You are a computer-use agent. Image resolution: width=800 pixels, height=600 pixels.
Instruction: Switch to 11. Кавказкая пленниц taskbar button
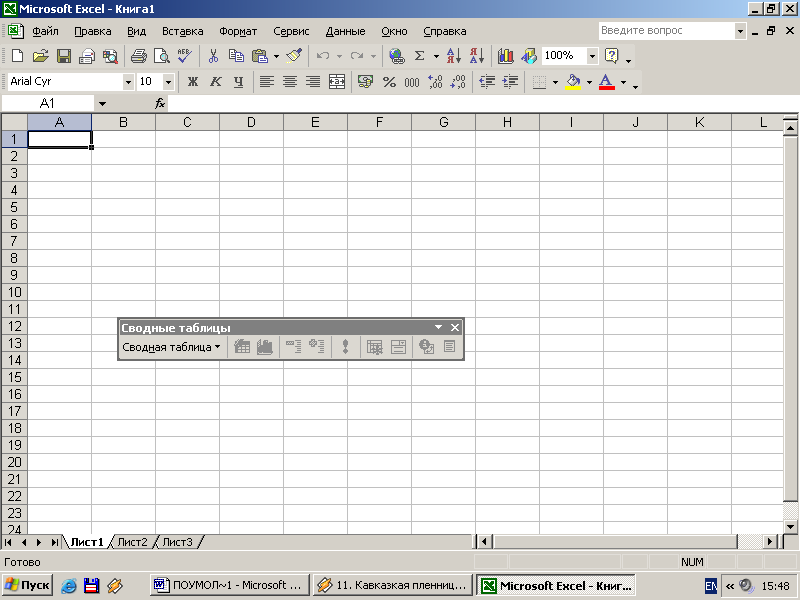(x=393, y=585)
